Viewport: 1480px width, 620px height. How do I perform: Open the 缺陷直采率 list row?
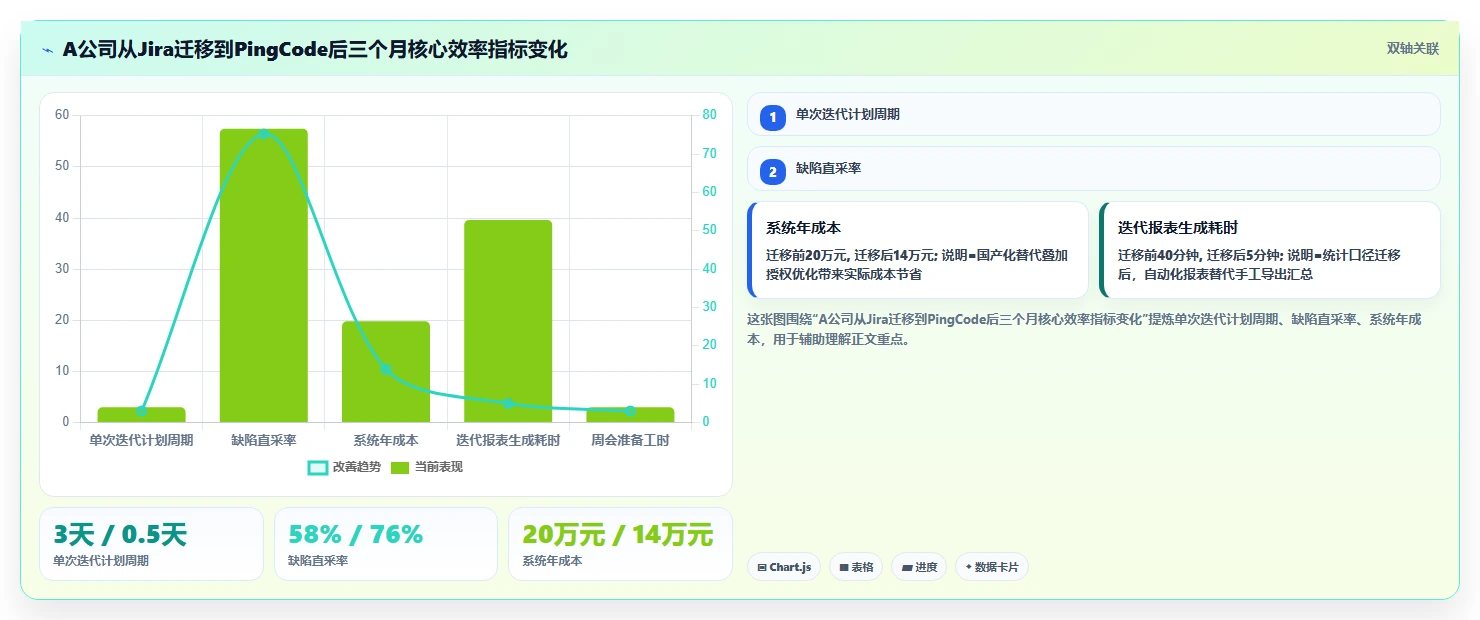coord(1093,169)
